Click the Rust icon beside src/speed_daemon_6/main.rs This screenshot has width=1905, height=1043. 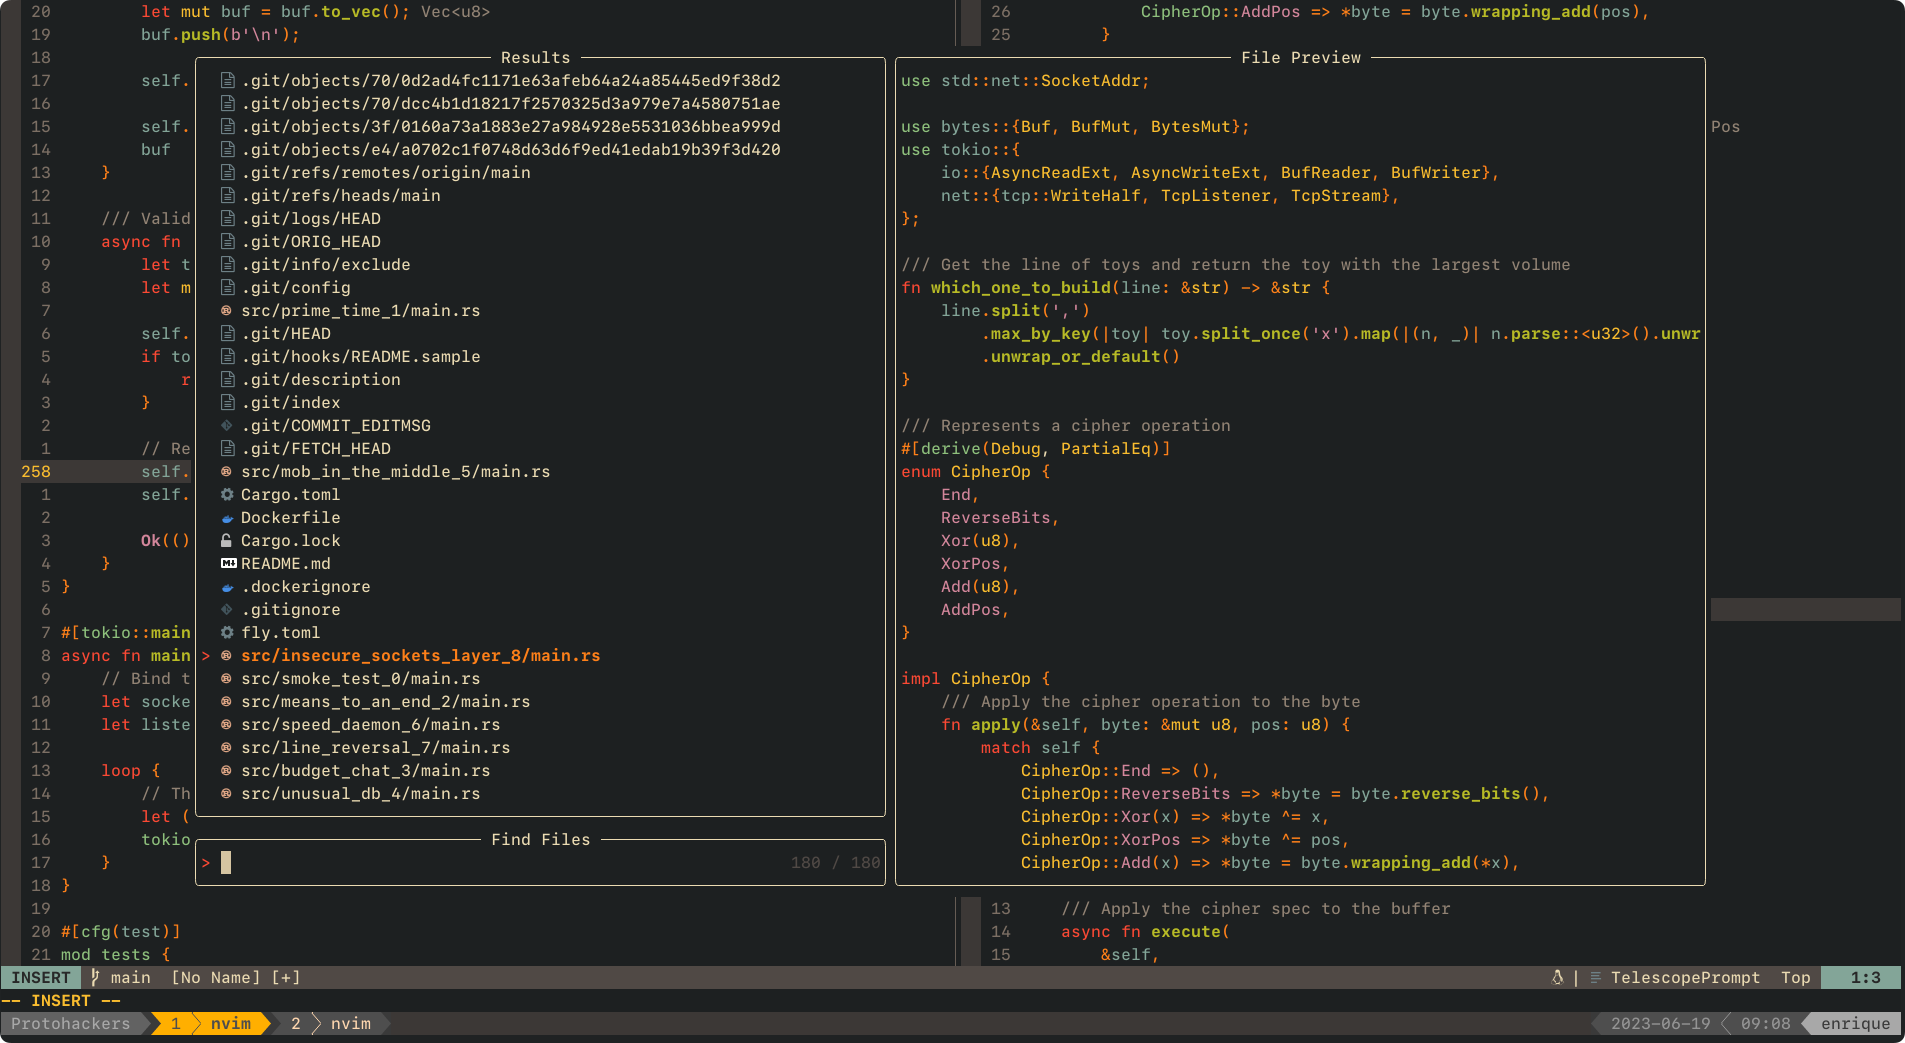tap(227, 724)
